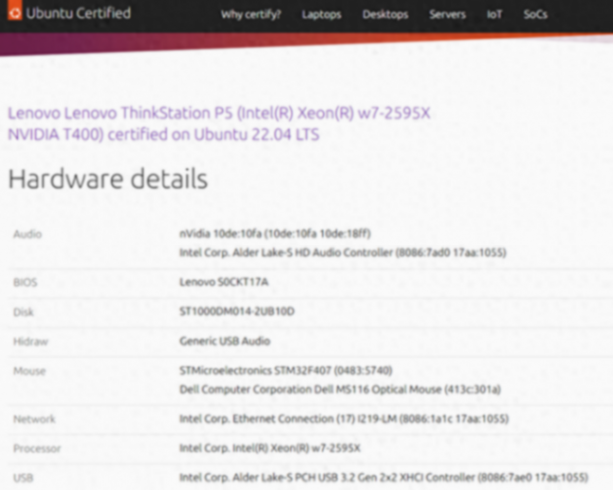Select the Network row label
The width and height of the screenshot is (613, 490).
coord(34,419)
